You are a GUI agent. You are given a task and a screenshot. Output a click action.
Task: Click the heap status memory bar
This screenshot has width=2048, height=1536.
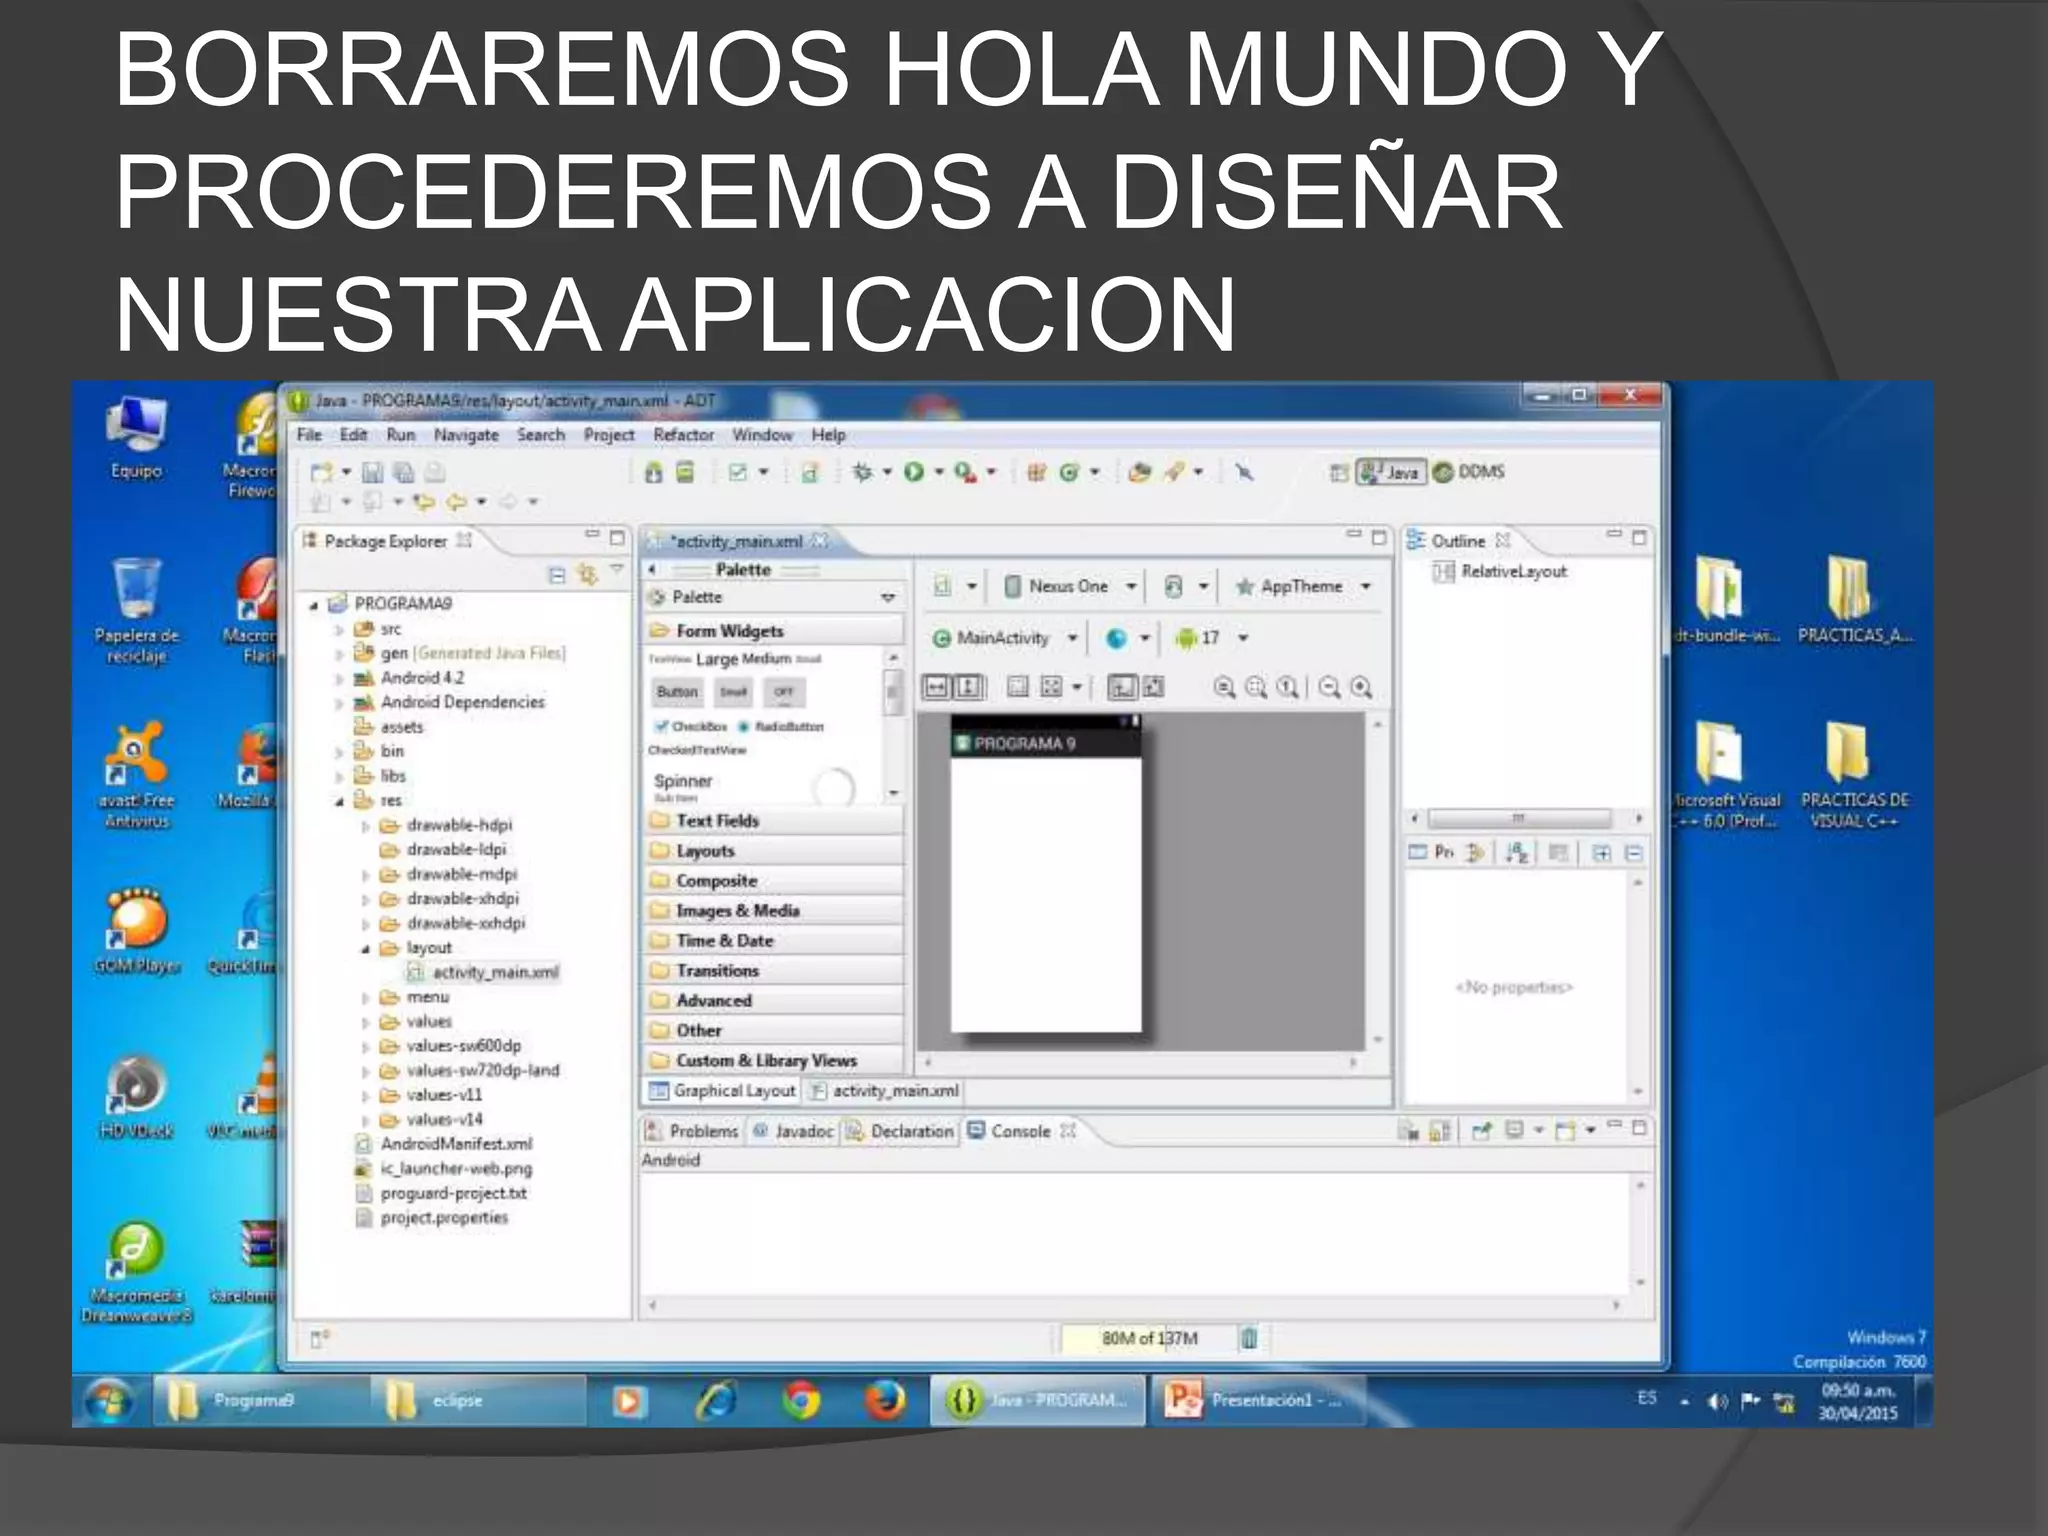(x=1149, y=1338)
